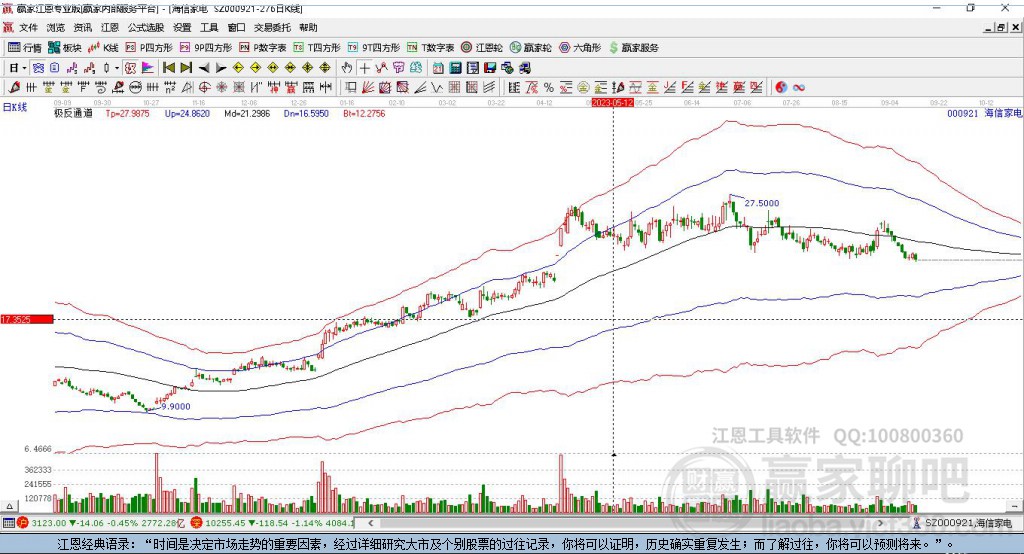Collapse panel with bottom-right down arrow
The height and width of the screenshot is (554, 1024).
pos(1016,506)
